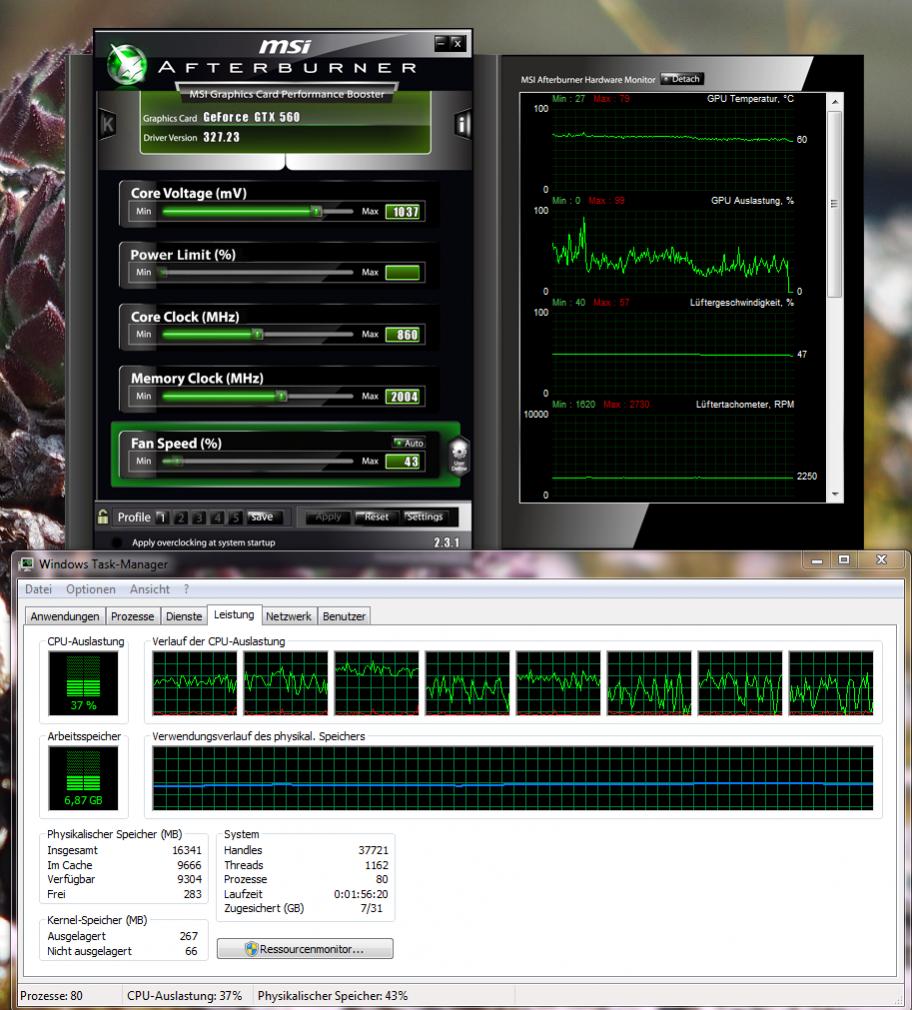The height and width of the screenshot is (1010, 912).
Task: Click the Arbeitsspeicher 6,87 GB gauge
Action: [83, 777]
